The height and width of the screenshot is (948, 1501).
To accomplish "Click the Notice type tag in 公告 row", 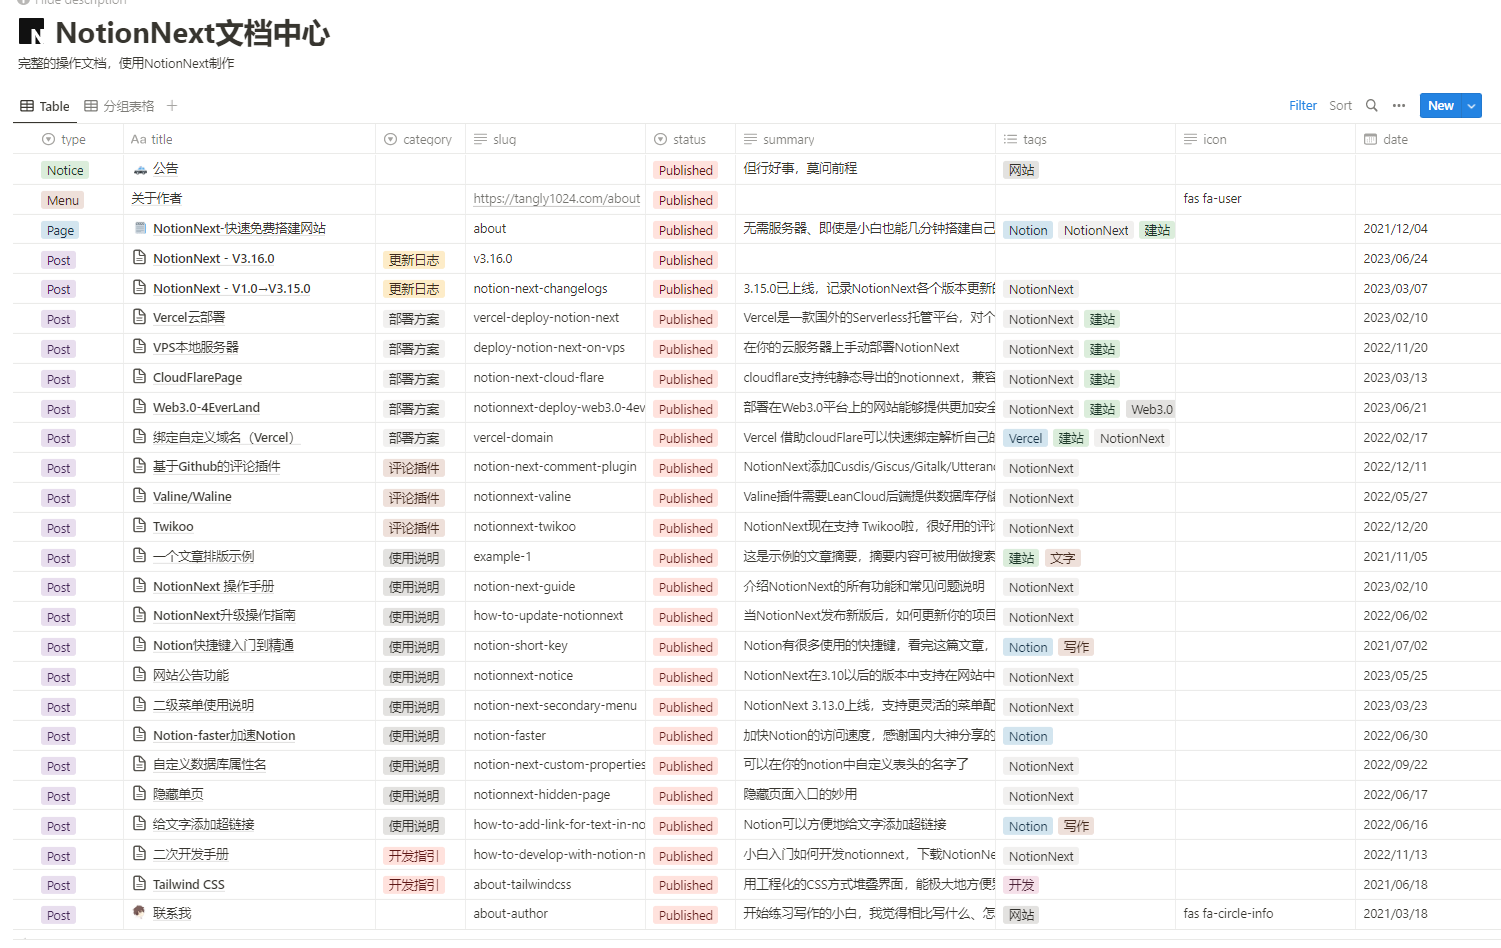I will pos(65,170).
